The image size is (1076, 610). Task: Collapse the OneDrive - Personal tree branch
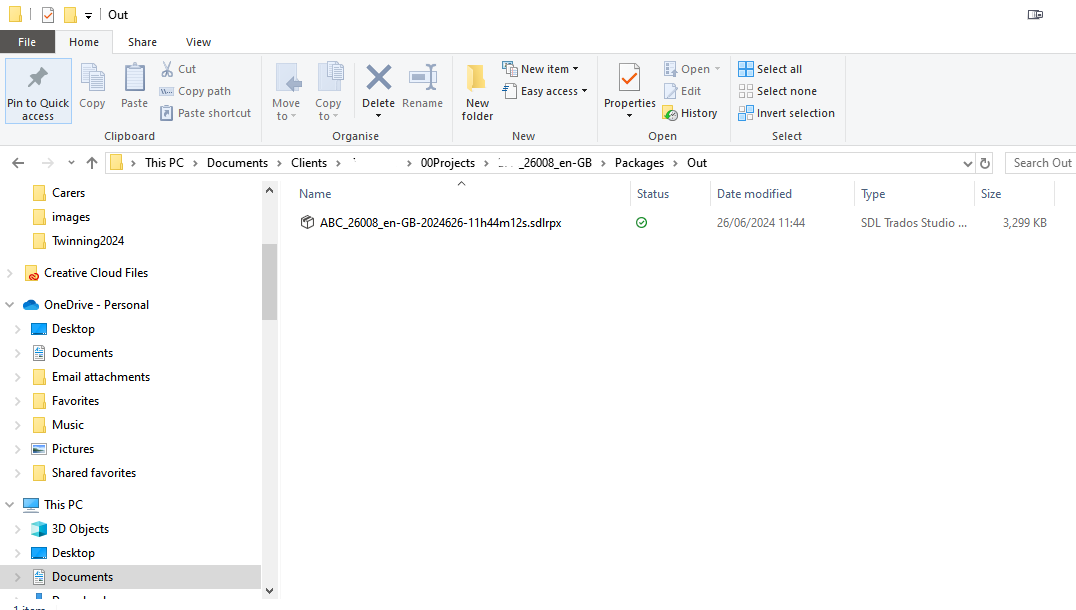tap(10, 304)
